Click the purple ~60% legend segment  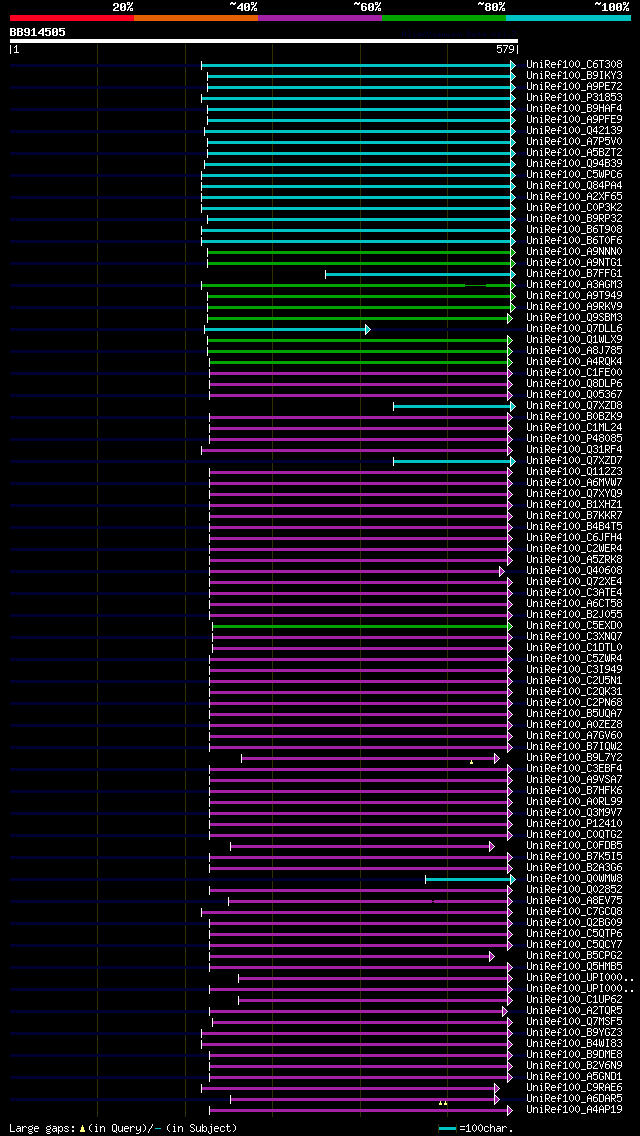tap(320, 17)
